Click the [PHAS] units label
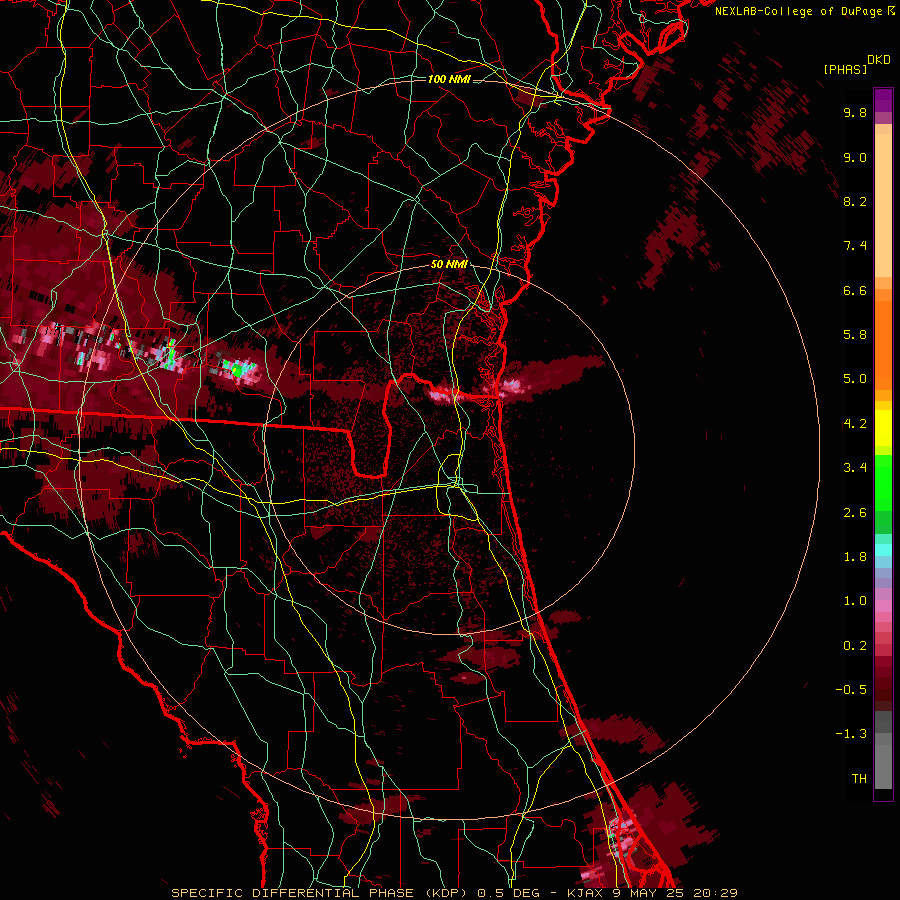The height and width of the screenshot is (900, 900). 845,70
